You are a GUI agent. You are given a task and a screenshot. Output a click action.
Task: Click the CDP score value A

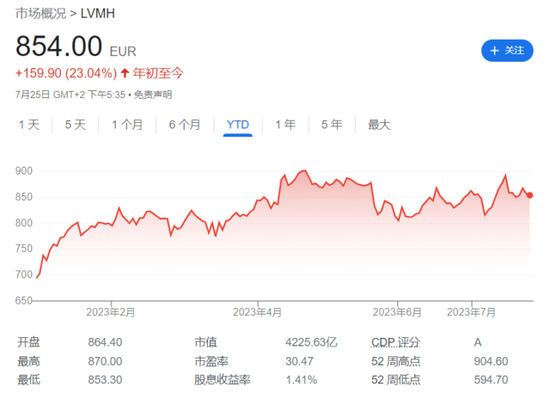(478, 342)
